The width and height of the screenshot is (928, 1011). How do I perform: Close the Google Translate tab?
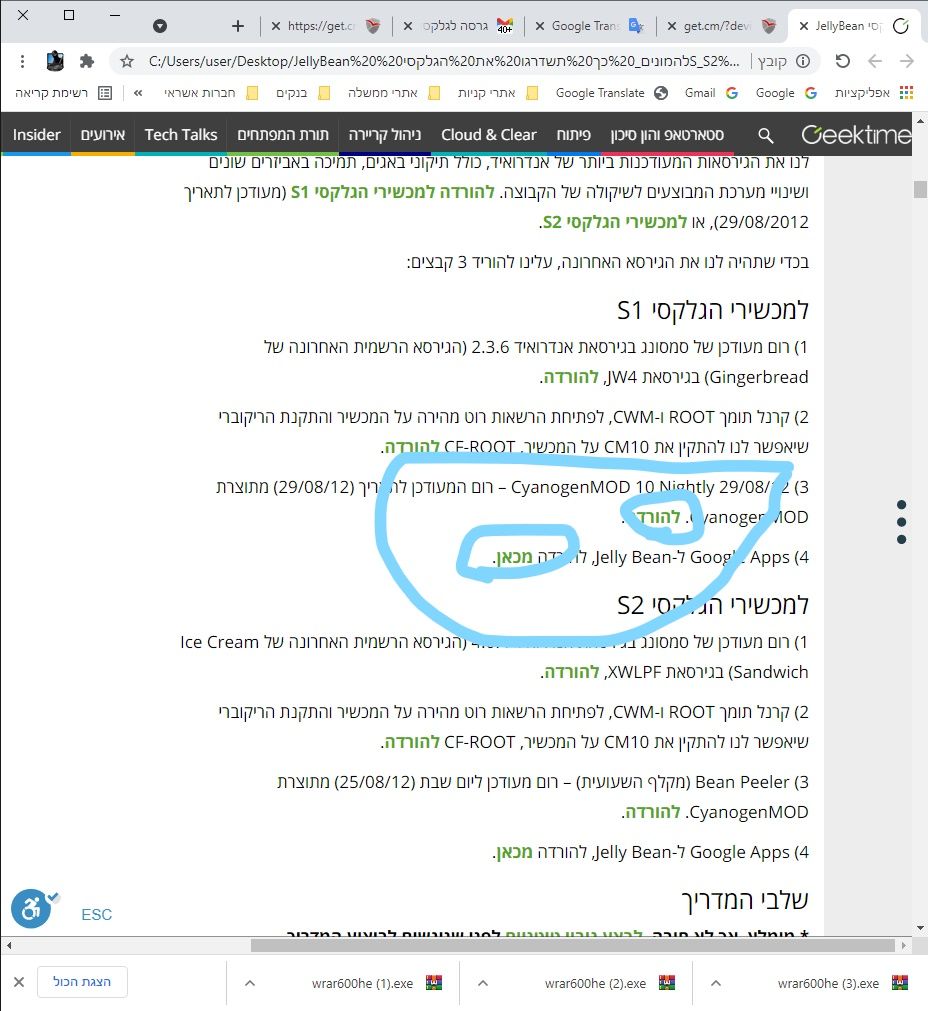(x=540, y=26)
